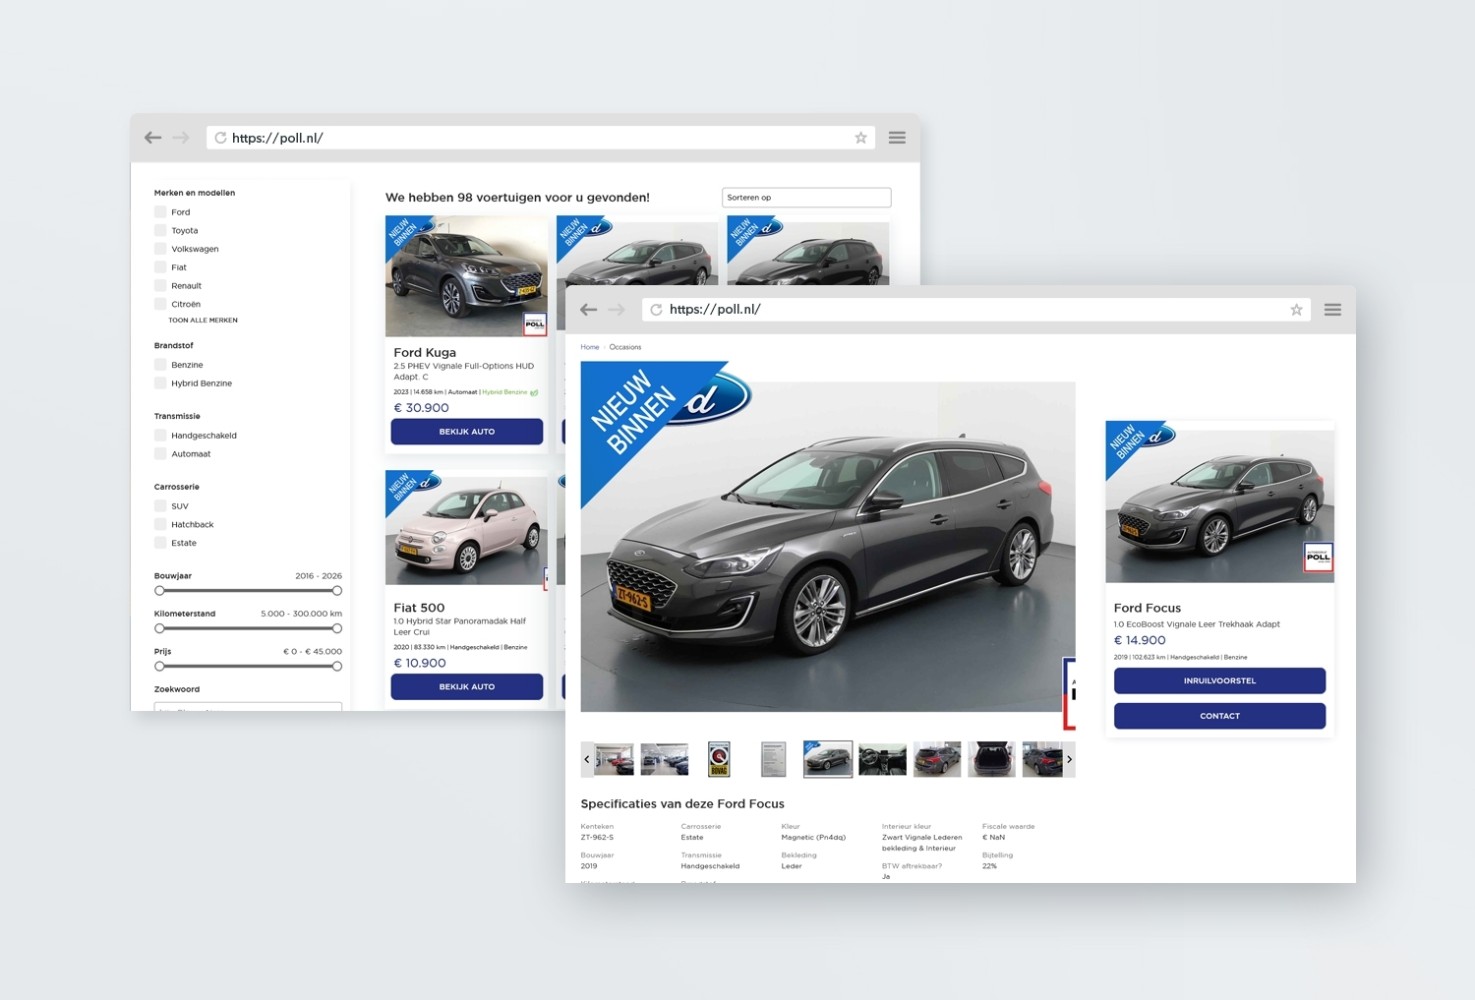The height and width of the screenshot is (1000, 1475).
Task: Tick the Ford brand checkbox
Action: (160, 212)
